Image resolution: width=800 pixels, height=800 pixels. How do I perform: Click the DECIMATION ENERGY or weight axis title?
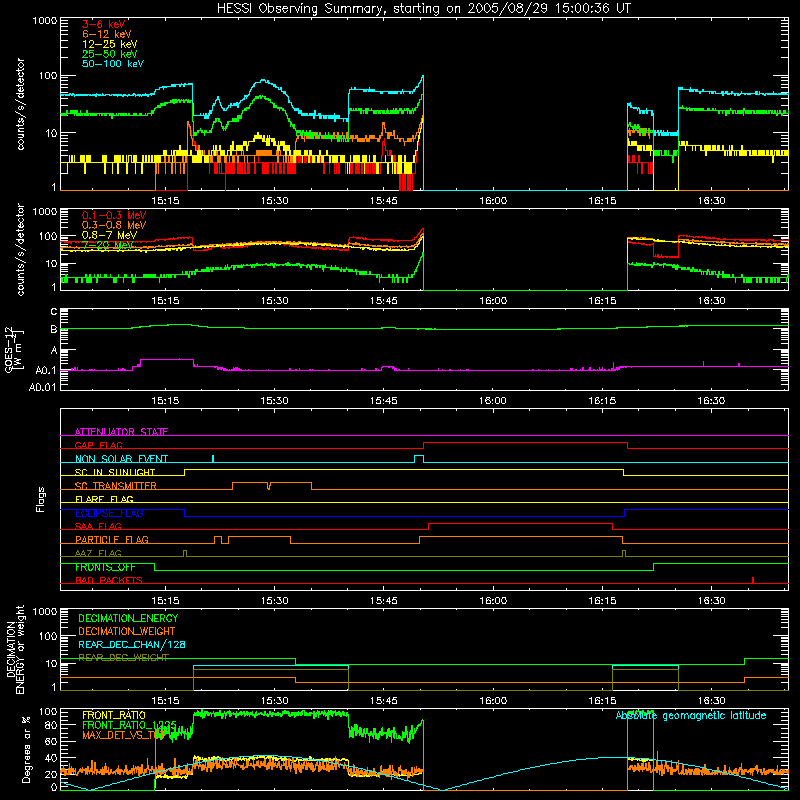point(15,649)
